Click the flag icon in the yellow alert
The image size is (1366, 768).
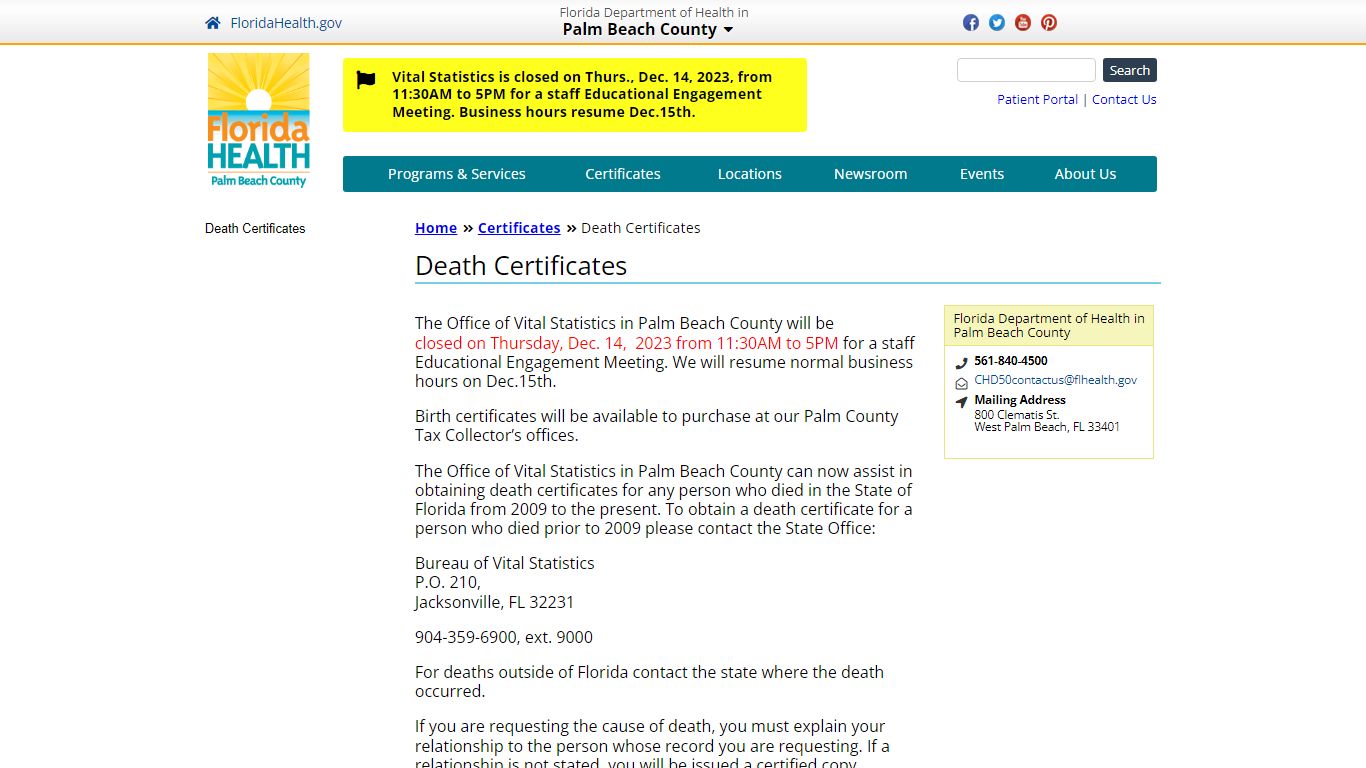click(366, 80)
